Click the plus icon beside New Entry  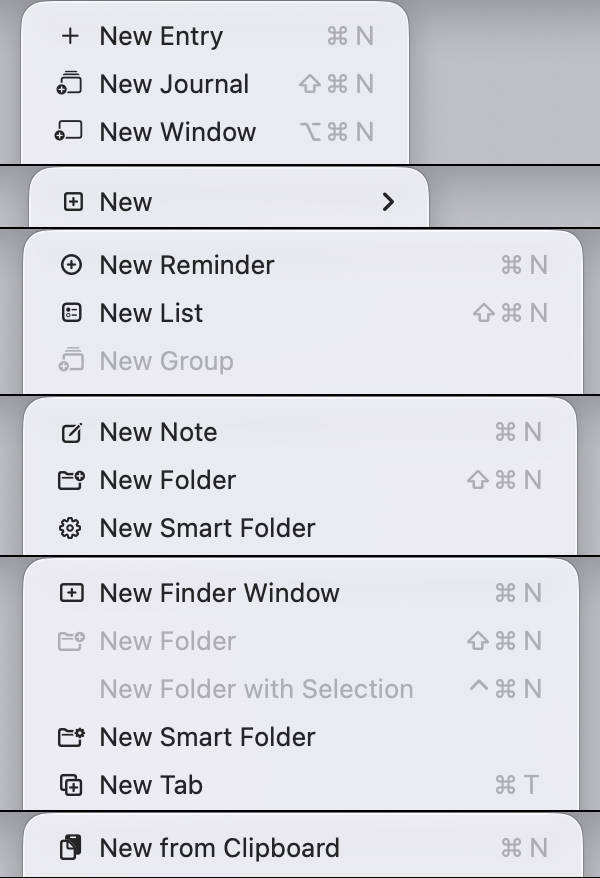click(x=70, y=36)
